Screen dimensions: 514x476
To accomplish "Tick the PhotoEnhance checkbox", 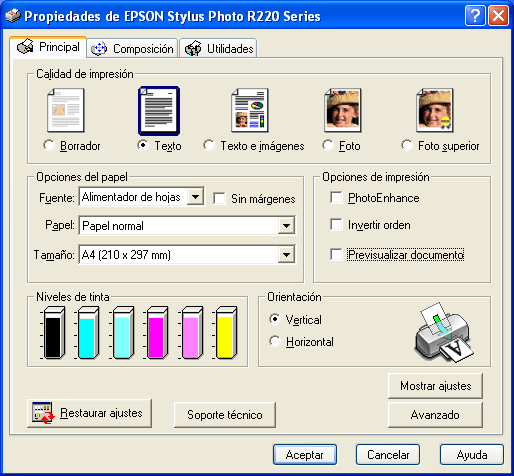I will (x=336, y=198).
